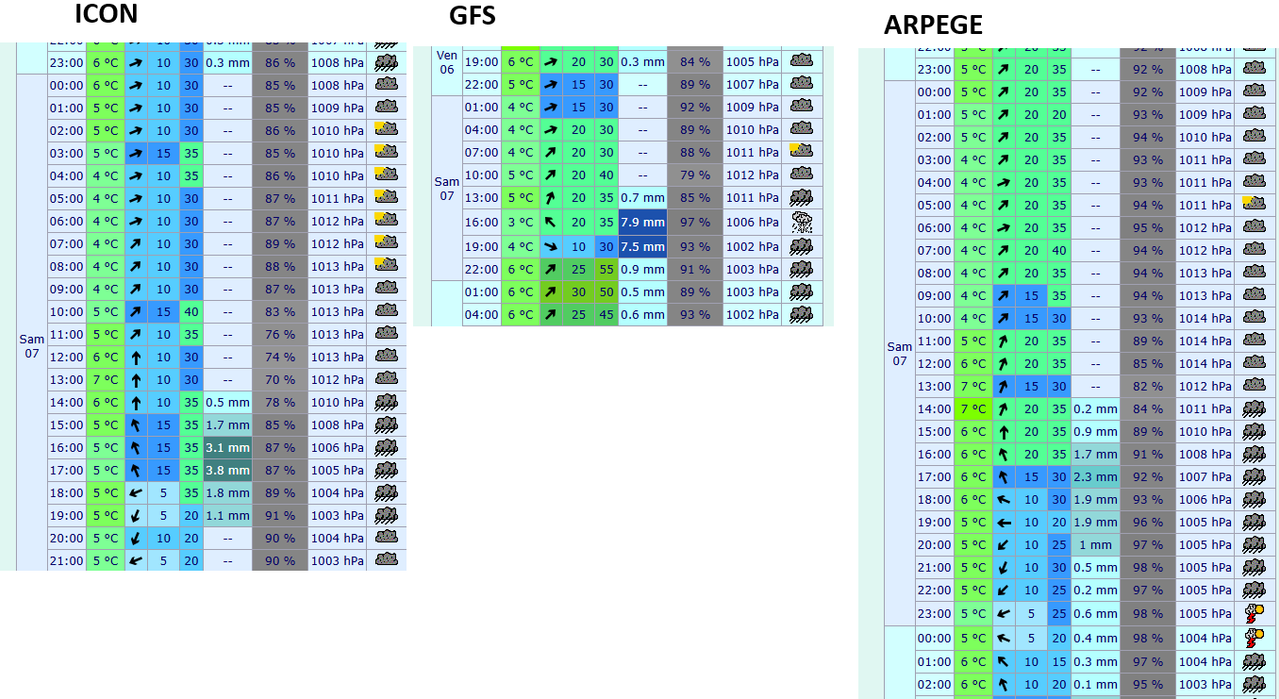The width and height of the screenshot is (1279, 699).
Task: Click the partly sunny icon in ICON 08:00 row
Action: [x=386, y=266]
